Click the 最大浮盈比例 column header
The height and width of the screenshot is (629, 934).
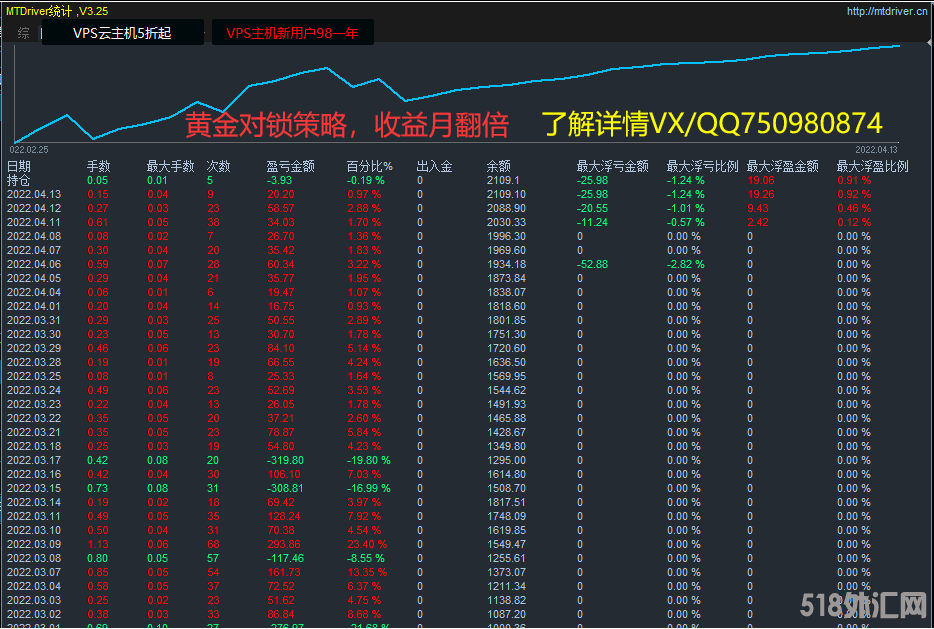(x=872, y=166)
